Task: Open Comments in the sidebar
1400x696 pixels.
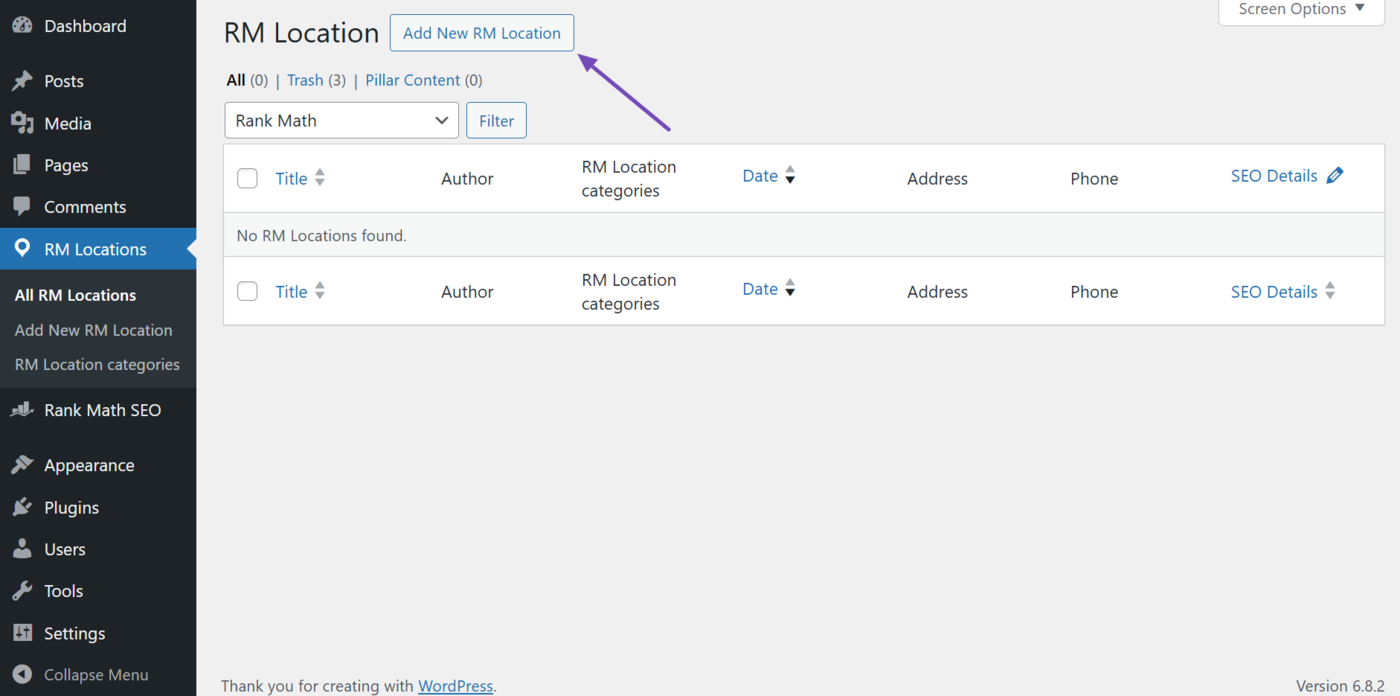Action: coord(98,207)
